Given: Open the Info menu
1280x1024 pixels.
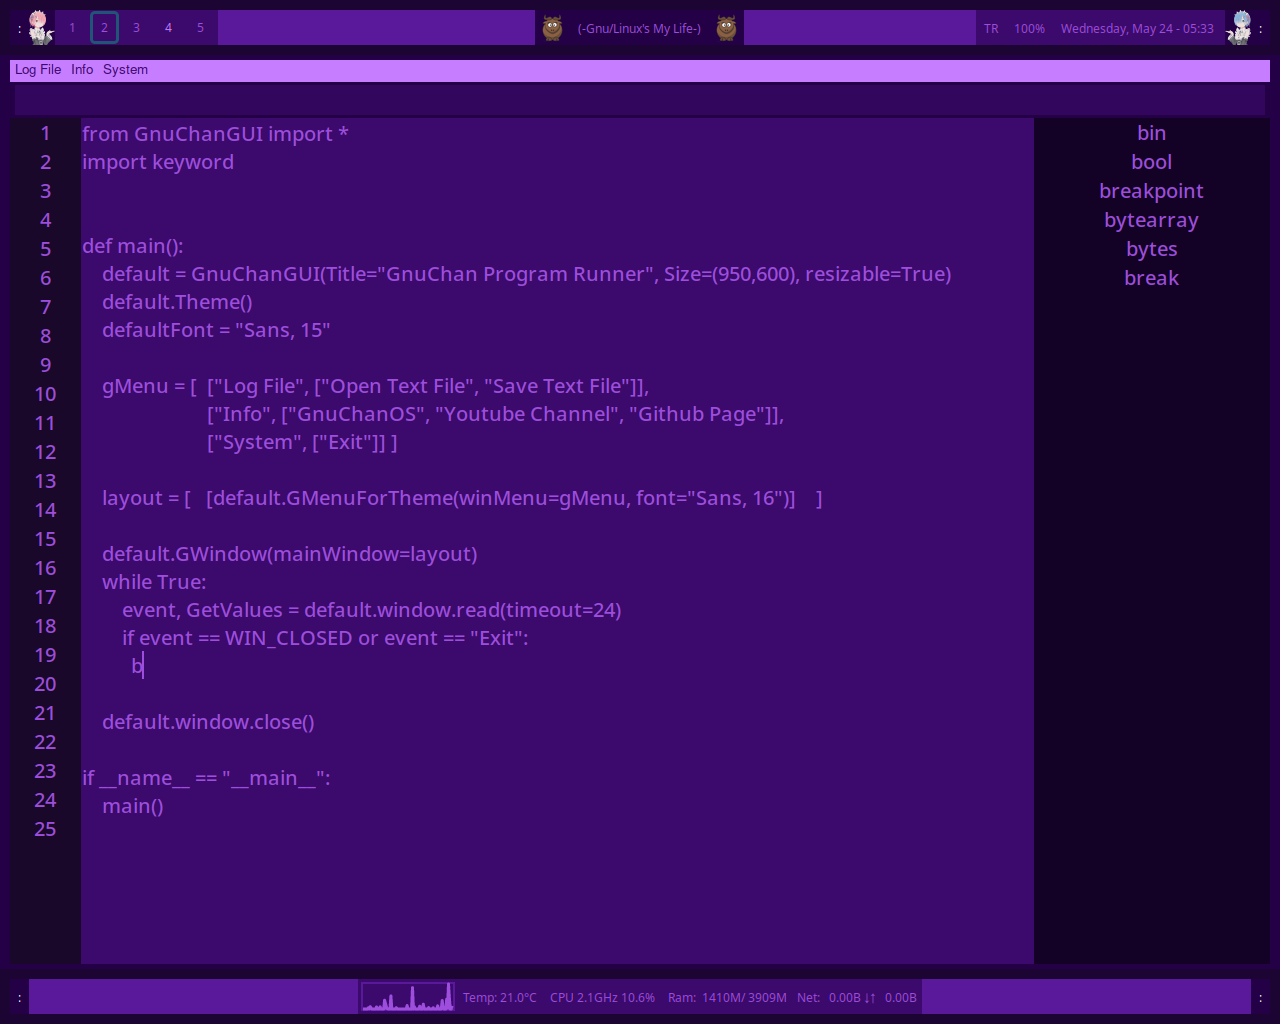Looking at the screenshot, I should [x=82, y=69].
